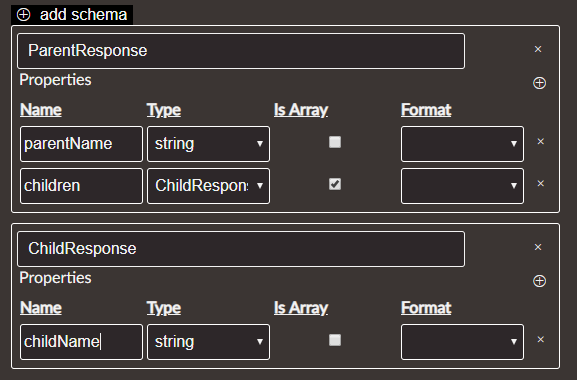
Task: Click the ChildResponse schema name field
Action: [x=241, y=249]
